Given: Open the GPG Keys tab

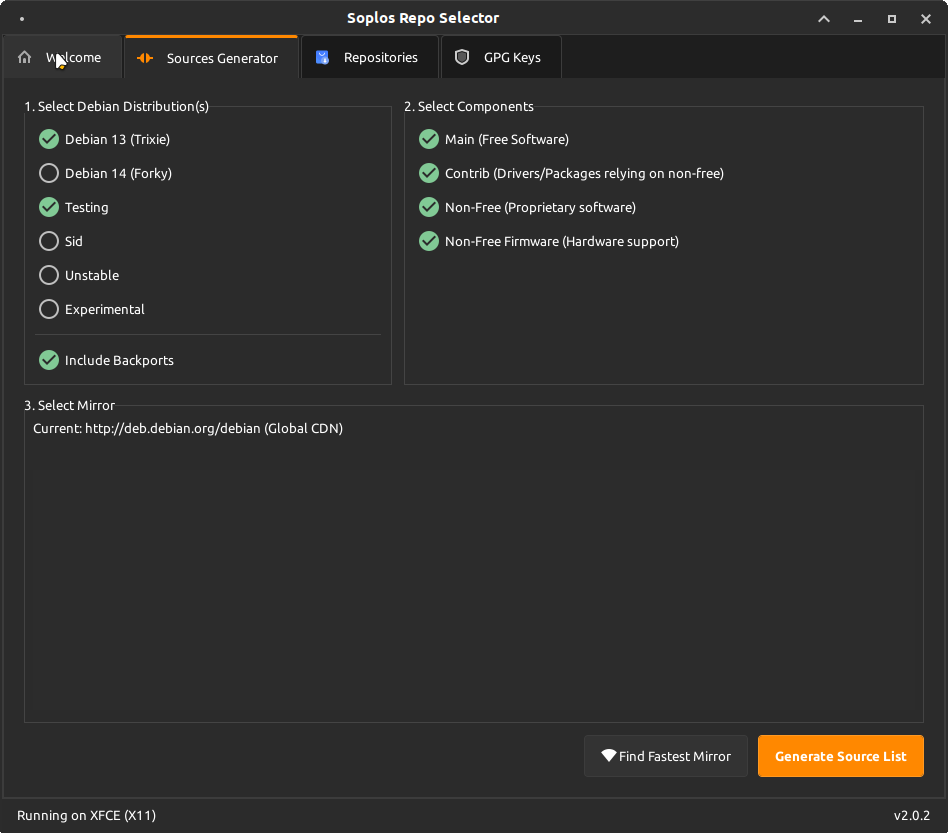Looking at the screenshot, I should [501, 57].
